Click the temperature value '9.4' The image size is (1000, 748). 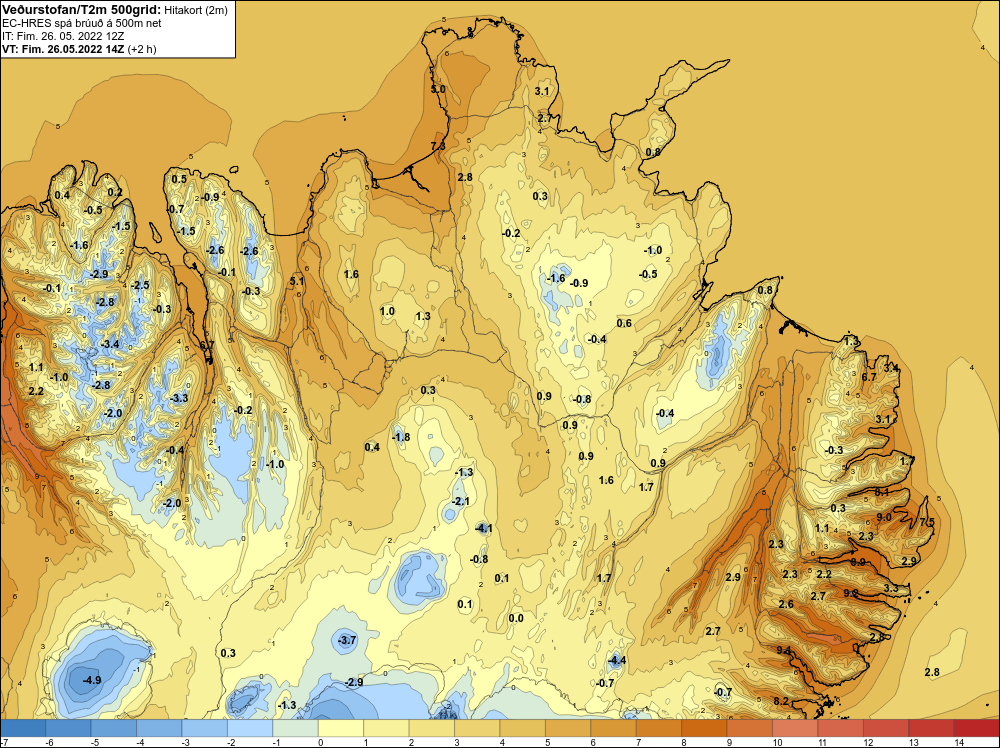tap(784, 650)
